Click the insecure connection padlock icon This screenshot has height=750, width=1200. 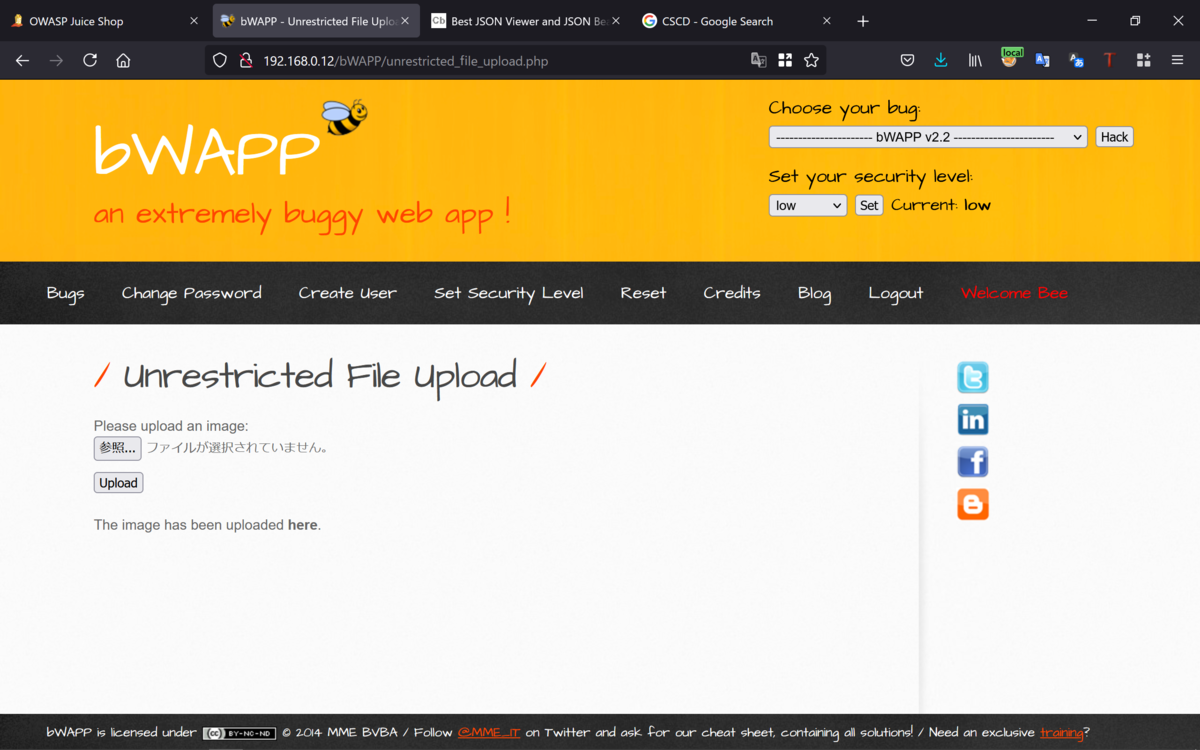coord(245,61)
